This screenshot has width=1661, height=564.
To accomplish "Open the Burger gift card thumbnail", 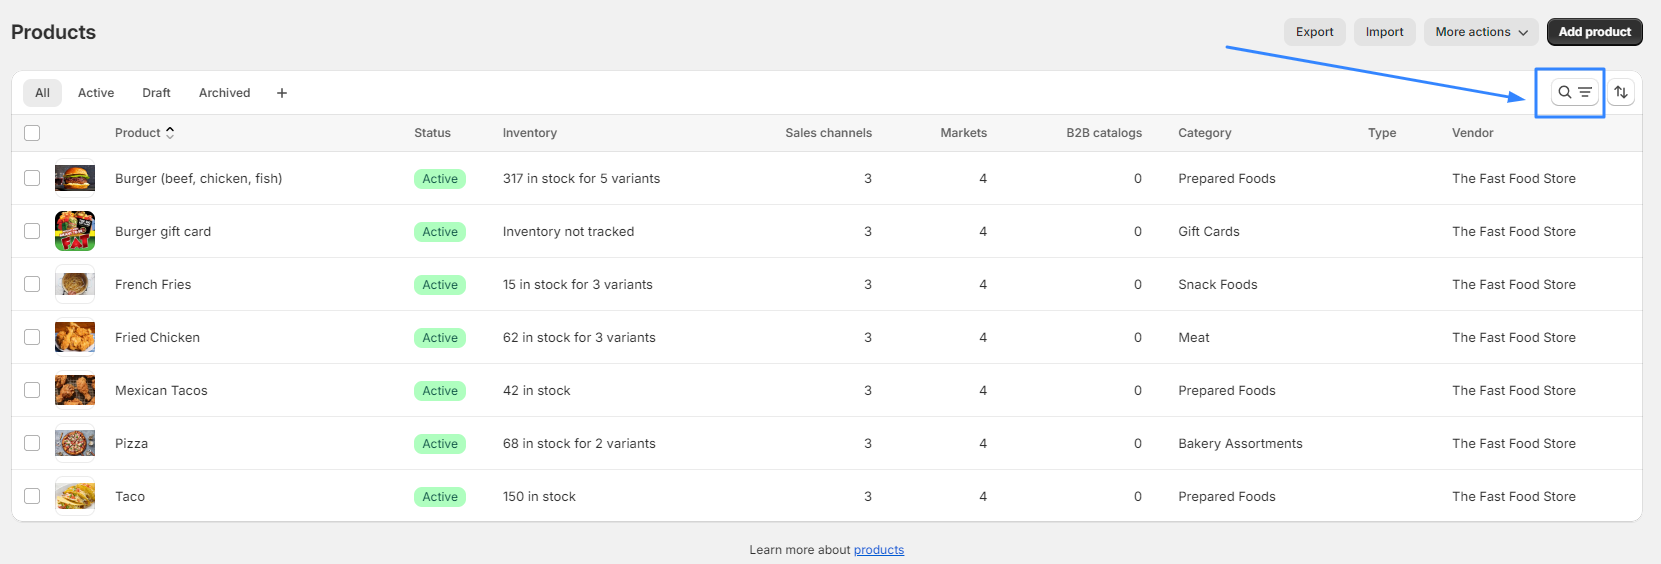I will [75, 231].
